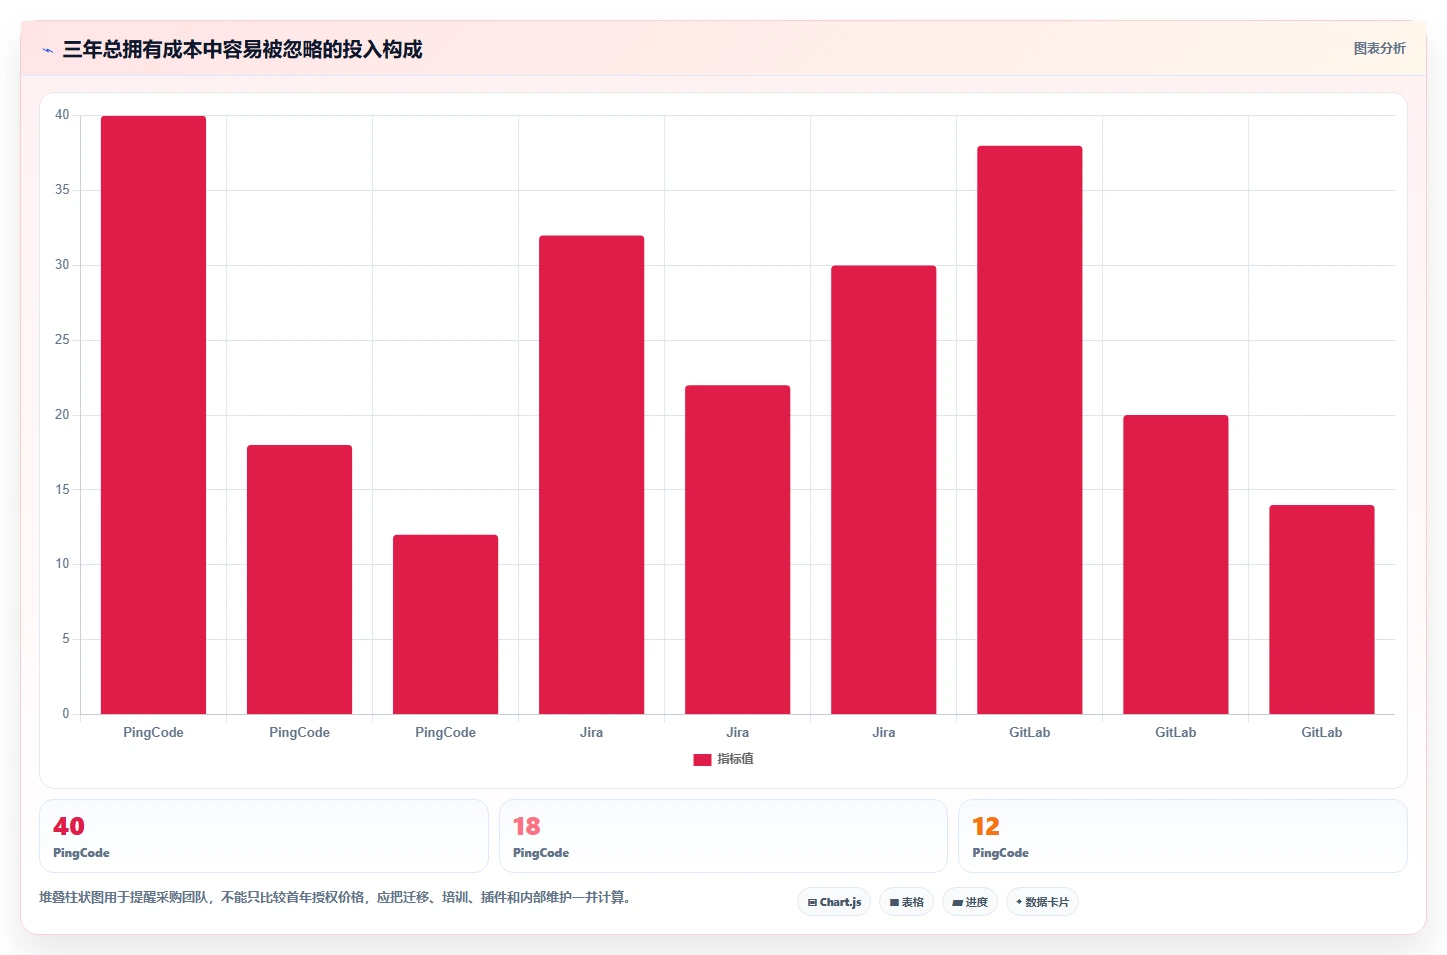
Task: Click the y-axis tick label 5
Action: coord(66,639)
